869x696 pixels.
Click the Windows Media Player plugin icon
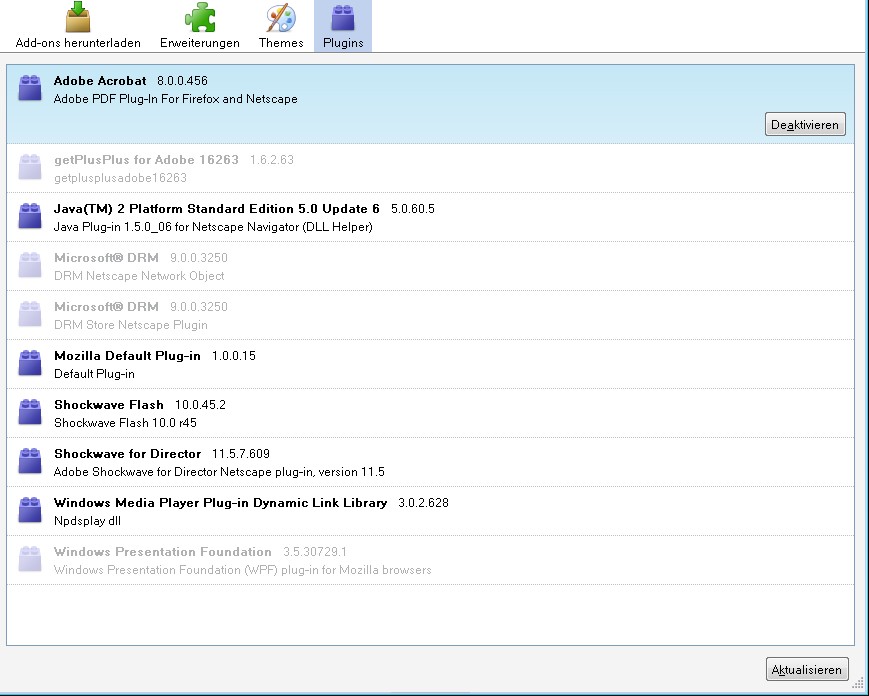point(30,510)
